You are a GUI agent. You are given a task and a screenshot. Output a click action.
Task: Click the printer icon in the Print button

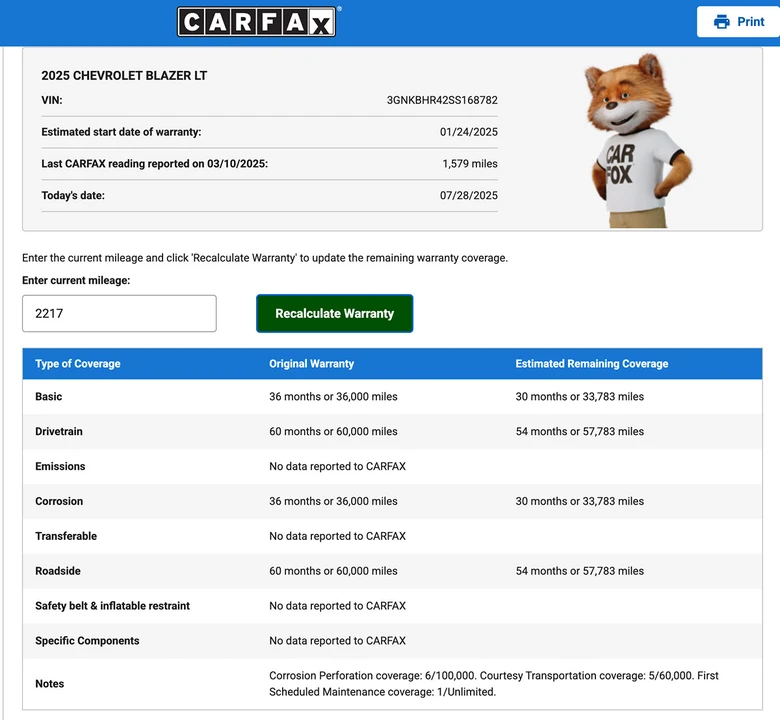point(721,22)
